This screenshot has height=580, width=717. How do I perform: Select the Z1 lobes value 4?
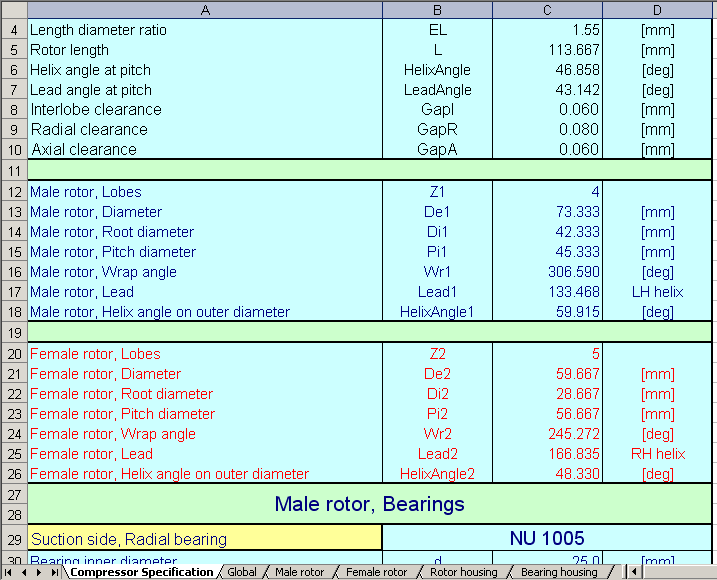pos(547,192)
